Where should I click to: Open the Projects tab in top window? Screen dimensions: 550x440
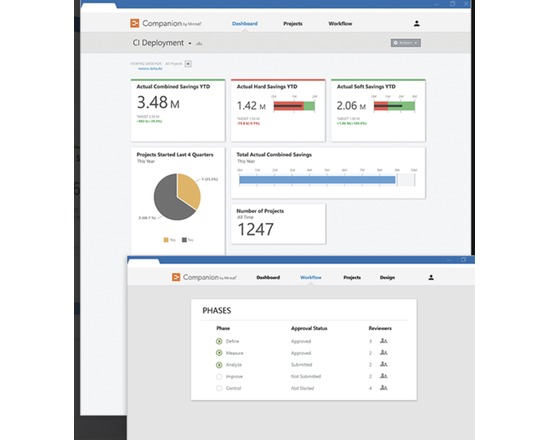[x=293, y=24]
